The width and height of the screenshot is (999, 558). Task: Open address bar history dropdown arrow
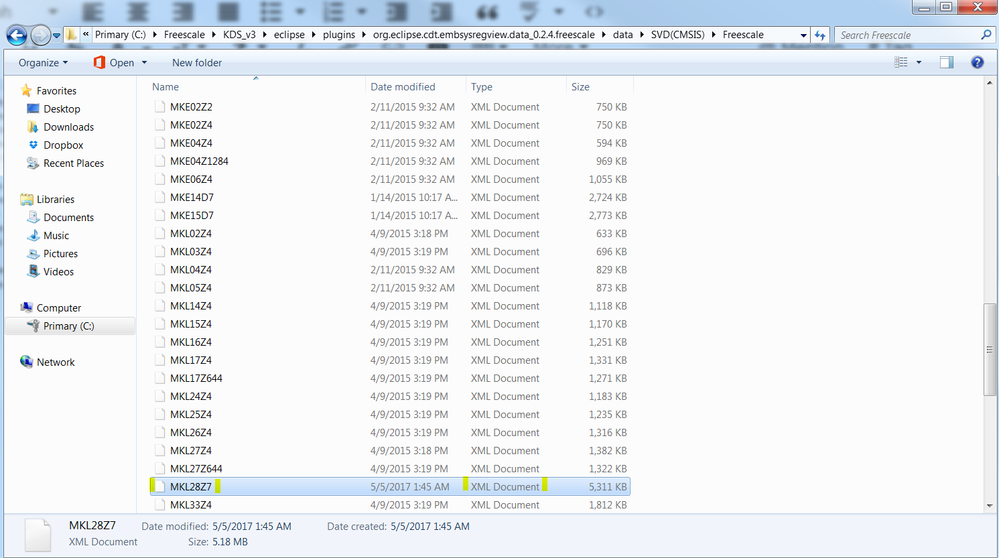(x=803, y=35)
